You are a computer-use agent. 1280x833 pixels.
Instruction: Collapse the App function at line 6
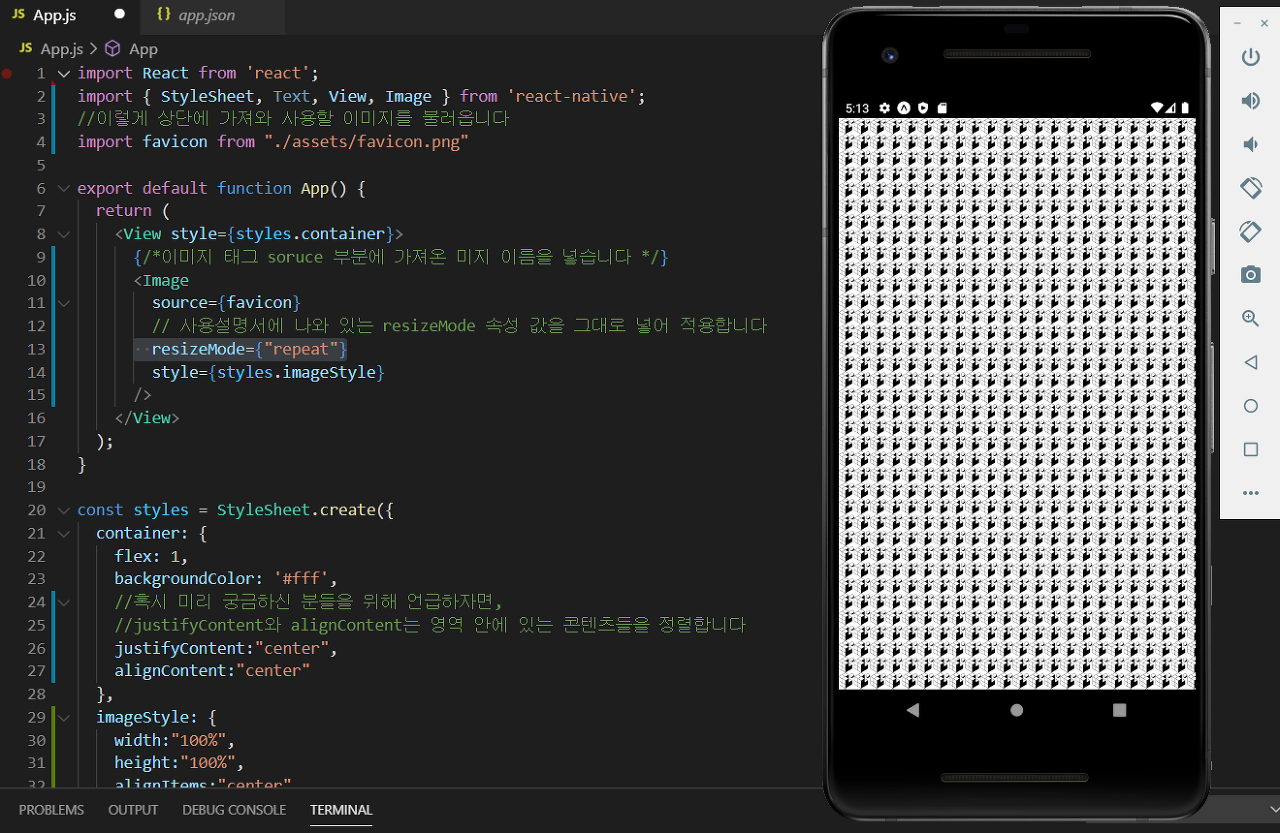point(64,188)
